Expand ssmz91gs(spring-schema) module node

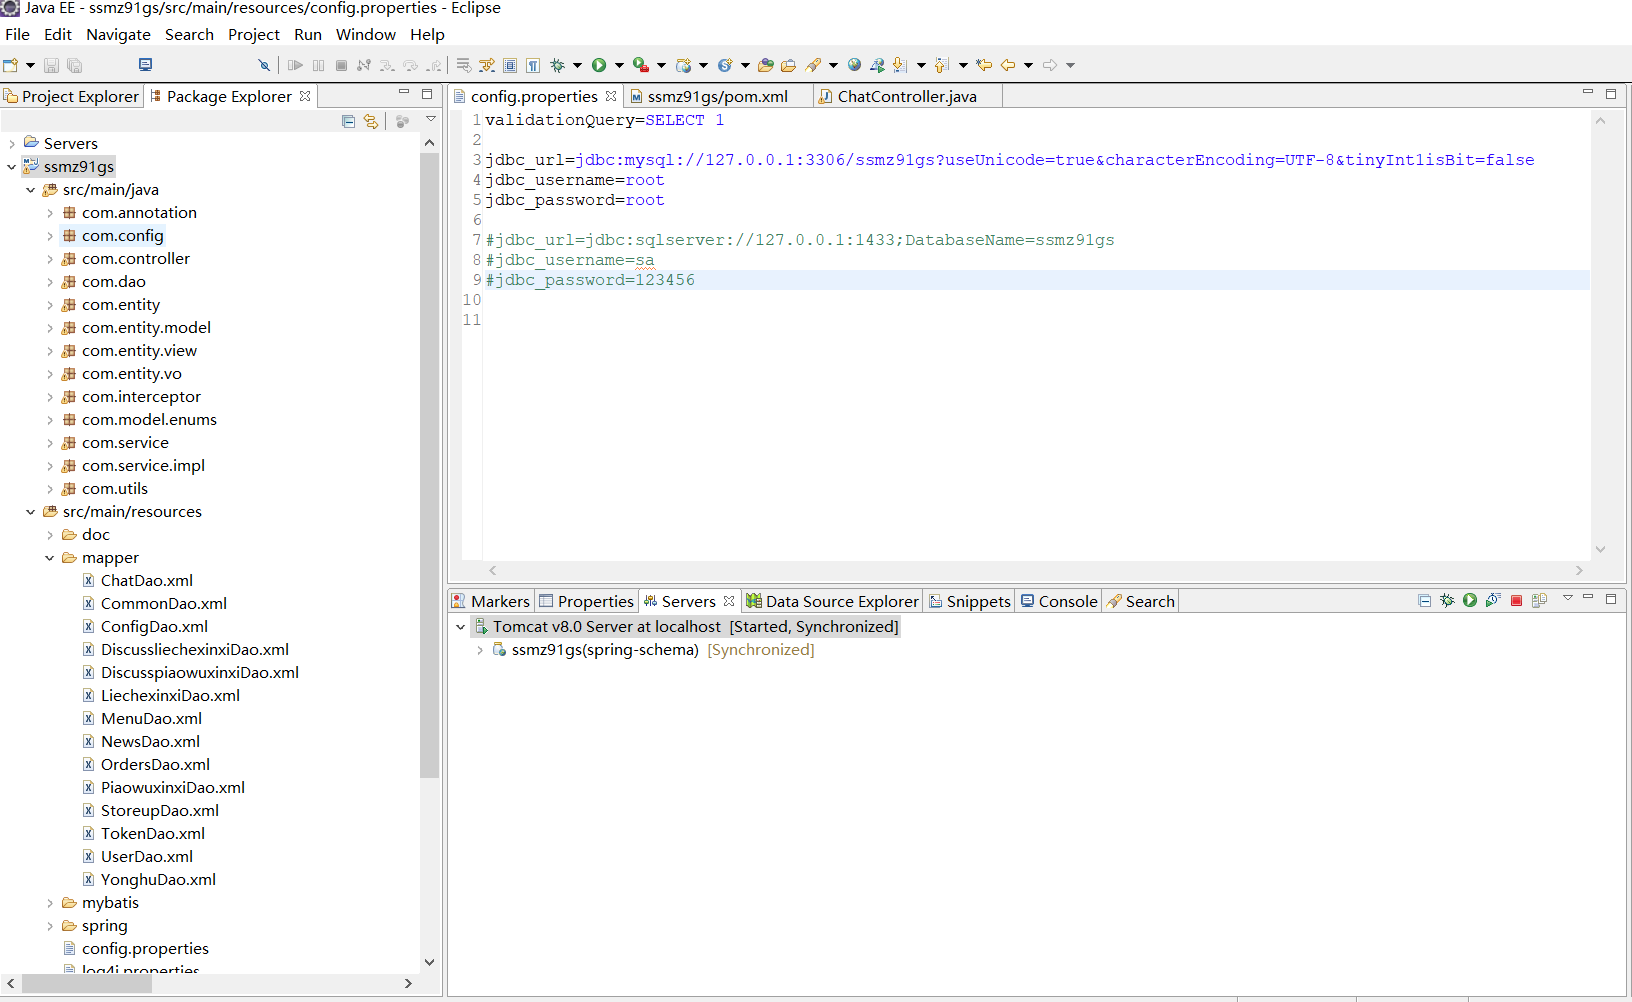[480, 650]
